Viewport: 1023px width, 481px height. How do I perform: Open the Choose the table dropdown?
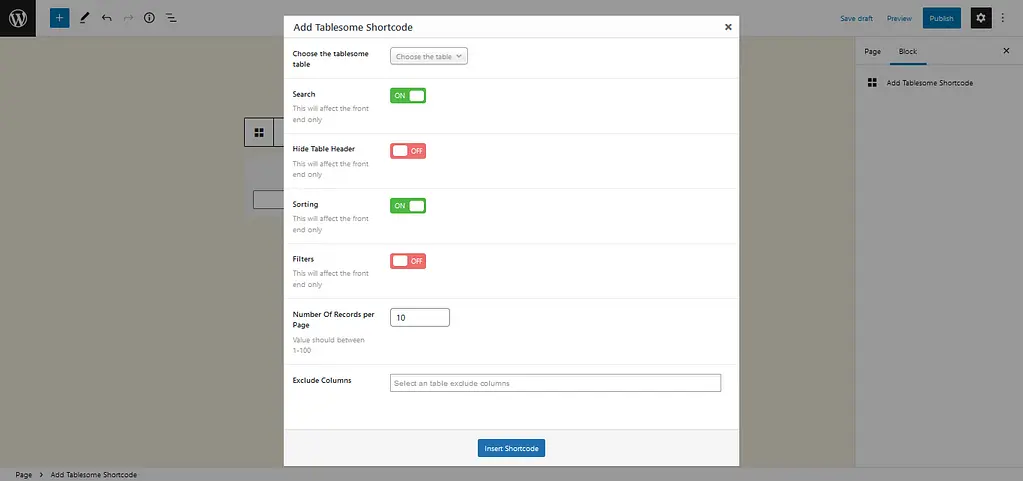click(x=429, y=57)
